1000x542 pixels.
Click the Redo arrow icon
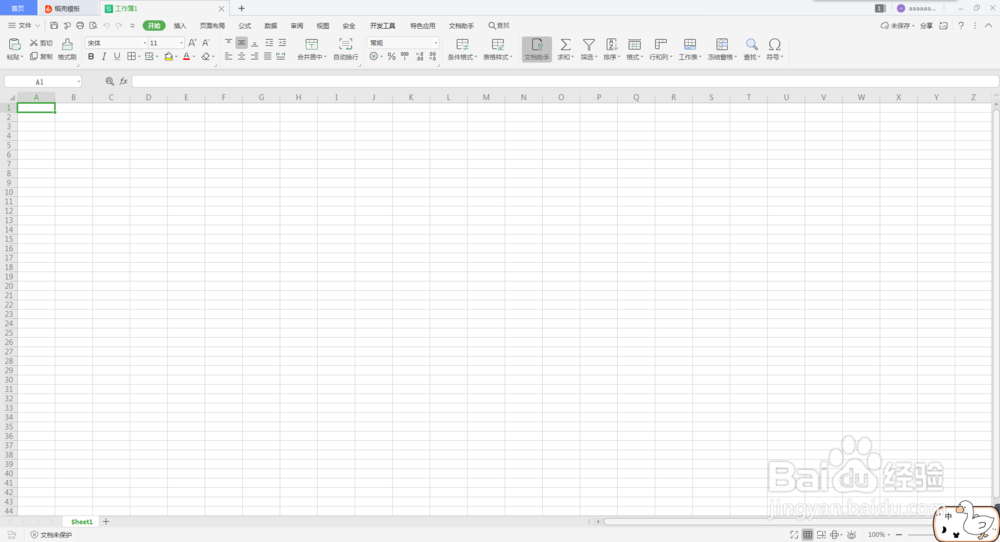point(119,26)
